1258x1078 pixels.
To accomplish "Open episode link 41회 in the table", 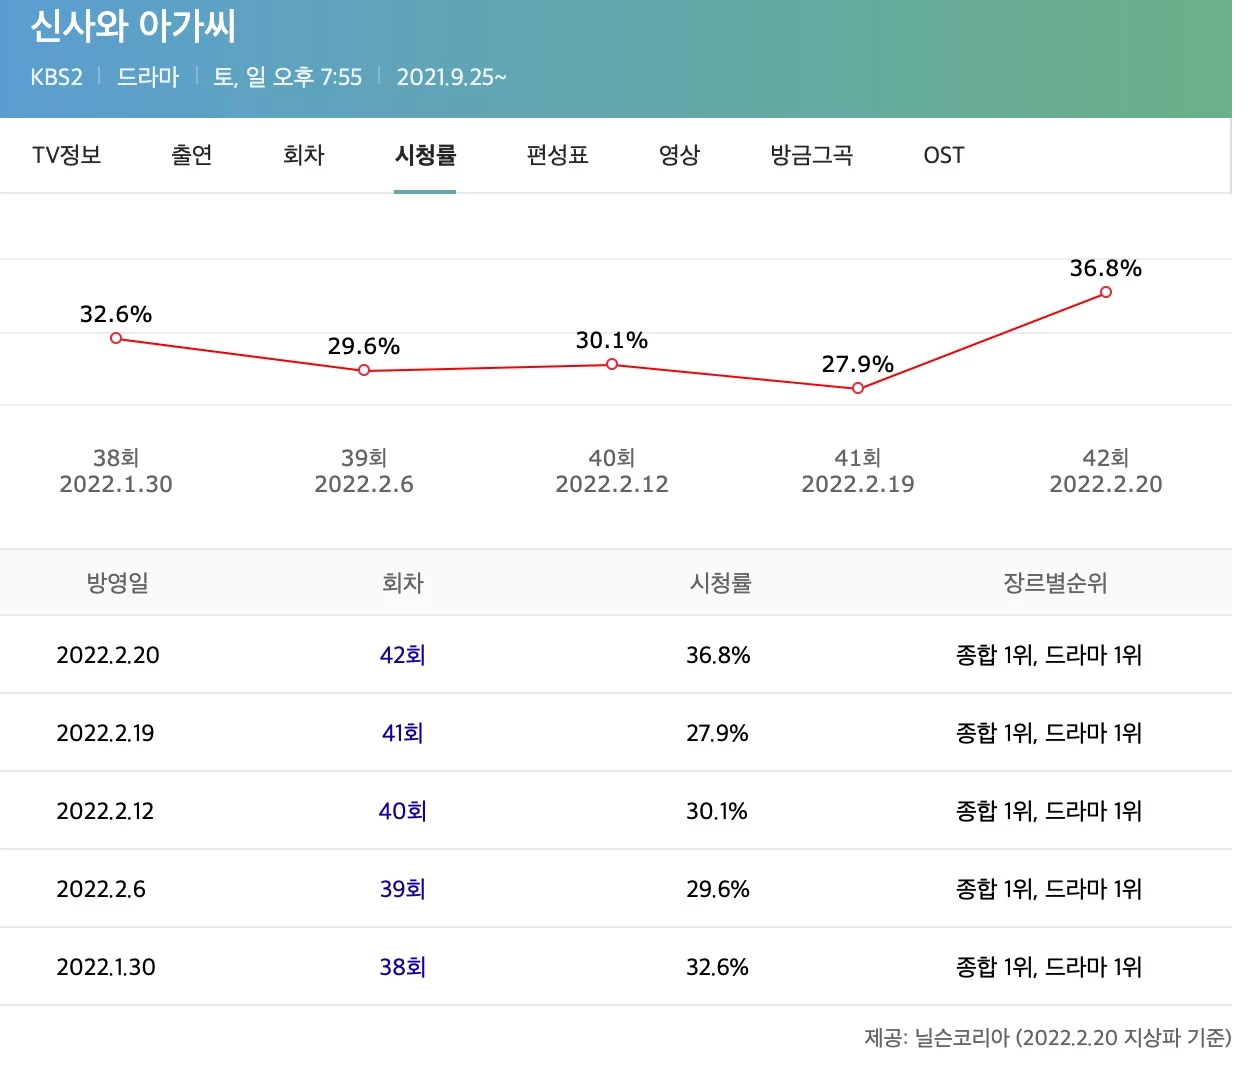I will [403, 733].
